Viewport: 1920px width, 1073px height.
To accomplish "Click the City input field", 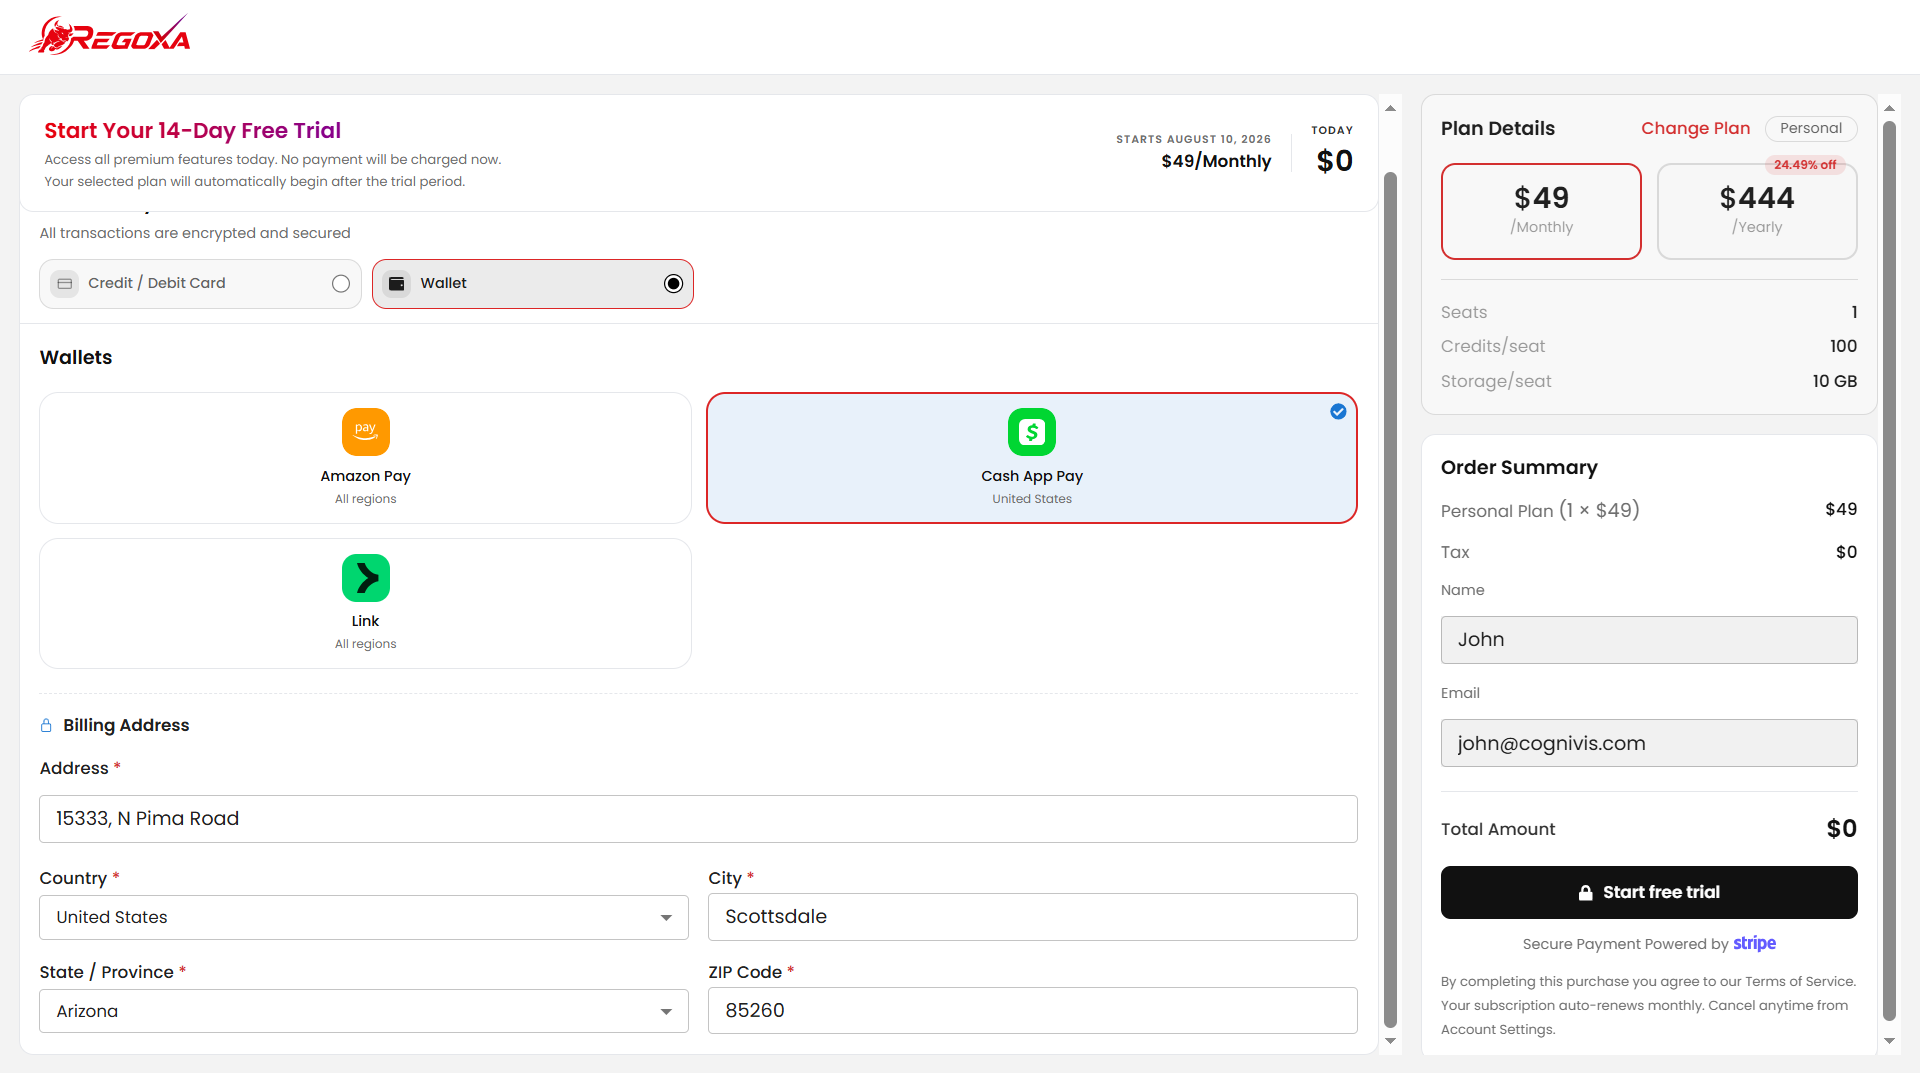I will [x=1033, y=917].
